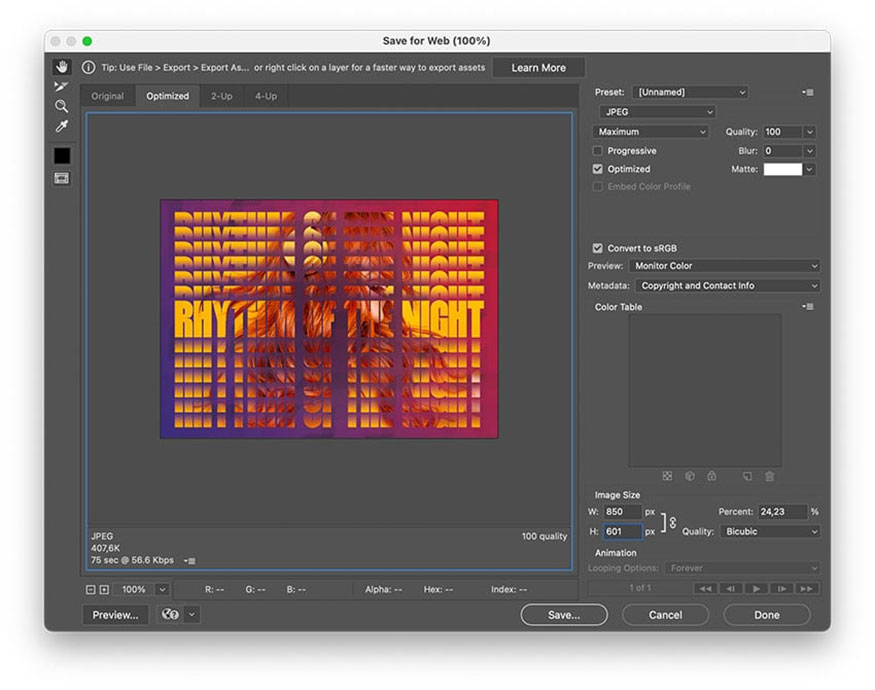Select the Eyedropper tool
The height and width of the screenshot is (690, 875).
click(61, 126)
